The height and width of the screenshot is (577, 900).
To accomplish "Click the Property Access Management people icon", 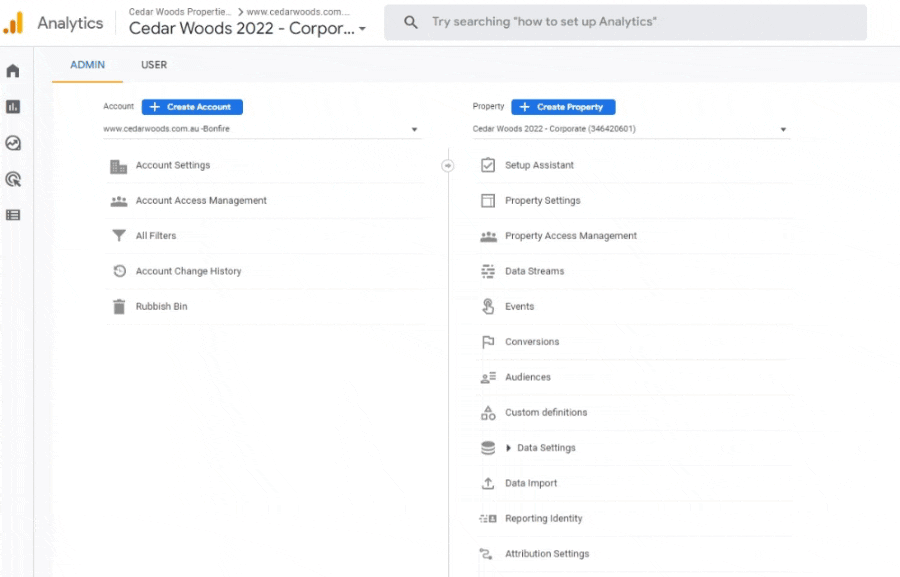I will click(x=488, y=236).
